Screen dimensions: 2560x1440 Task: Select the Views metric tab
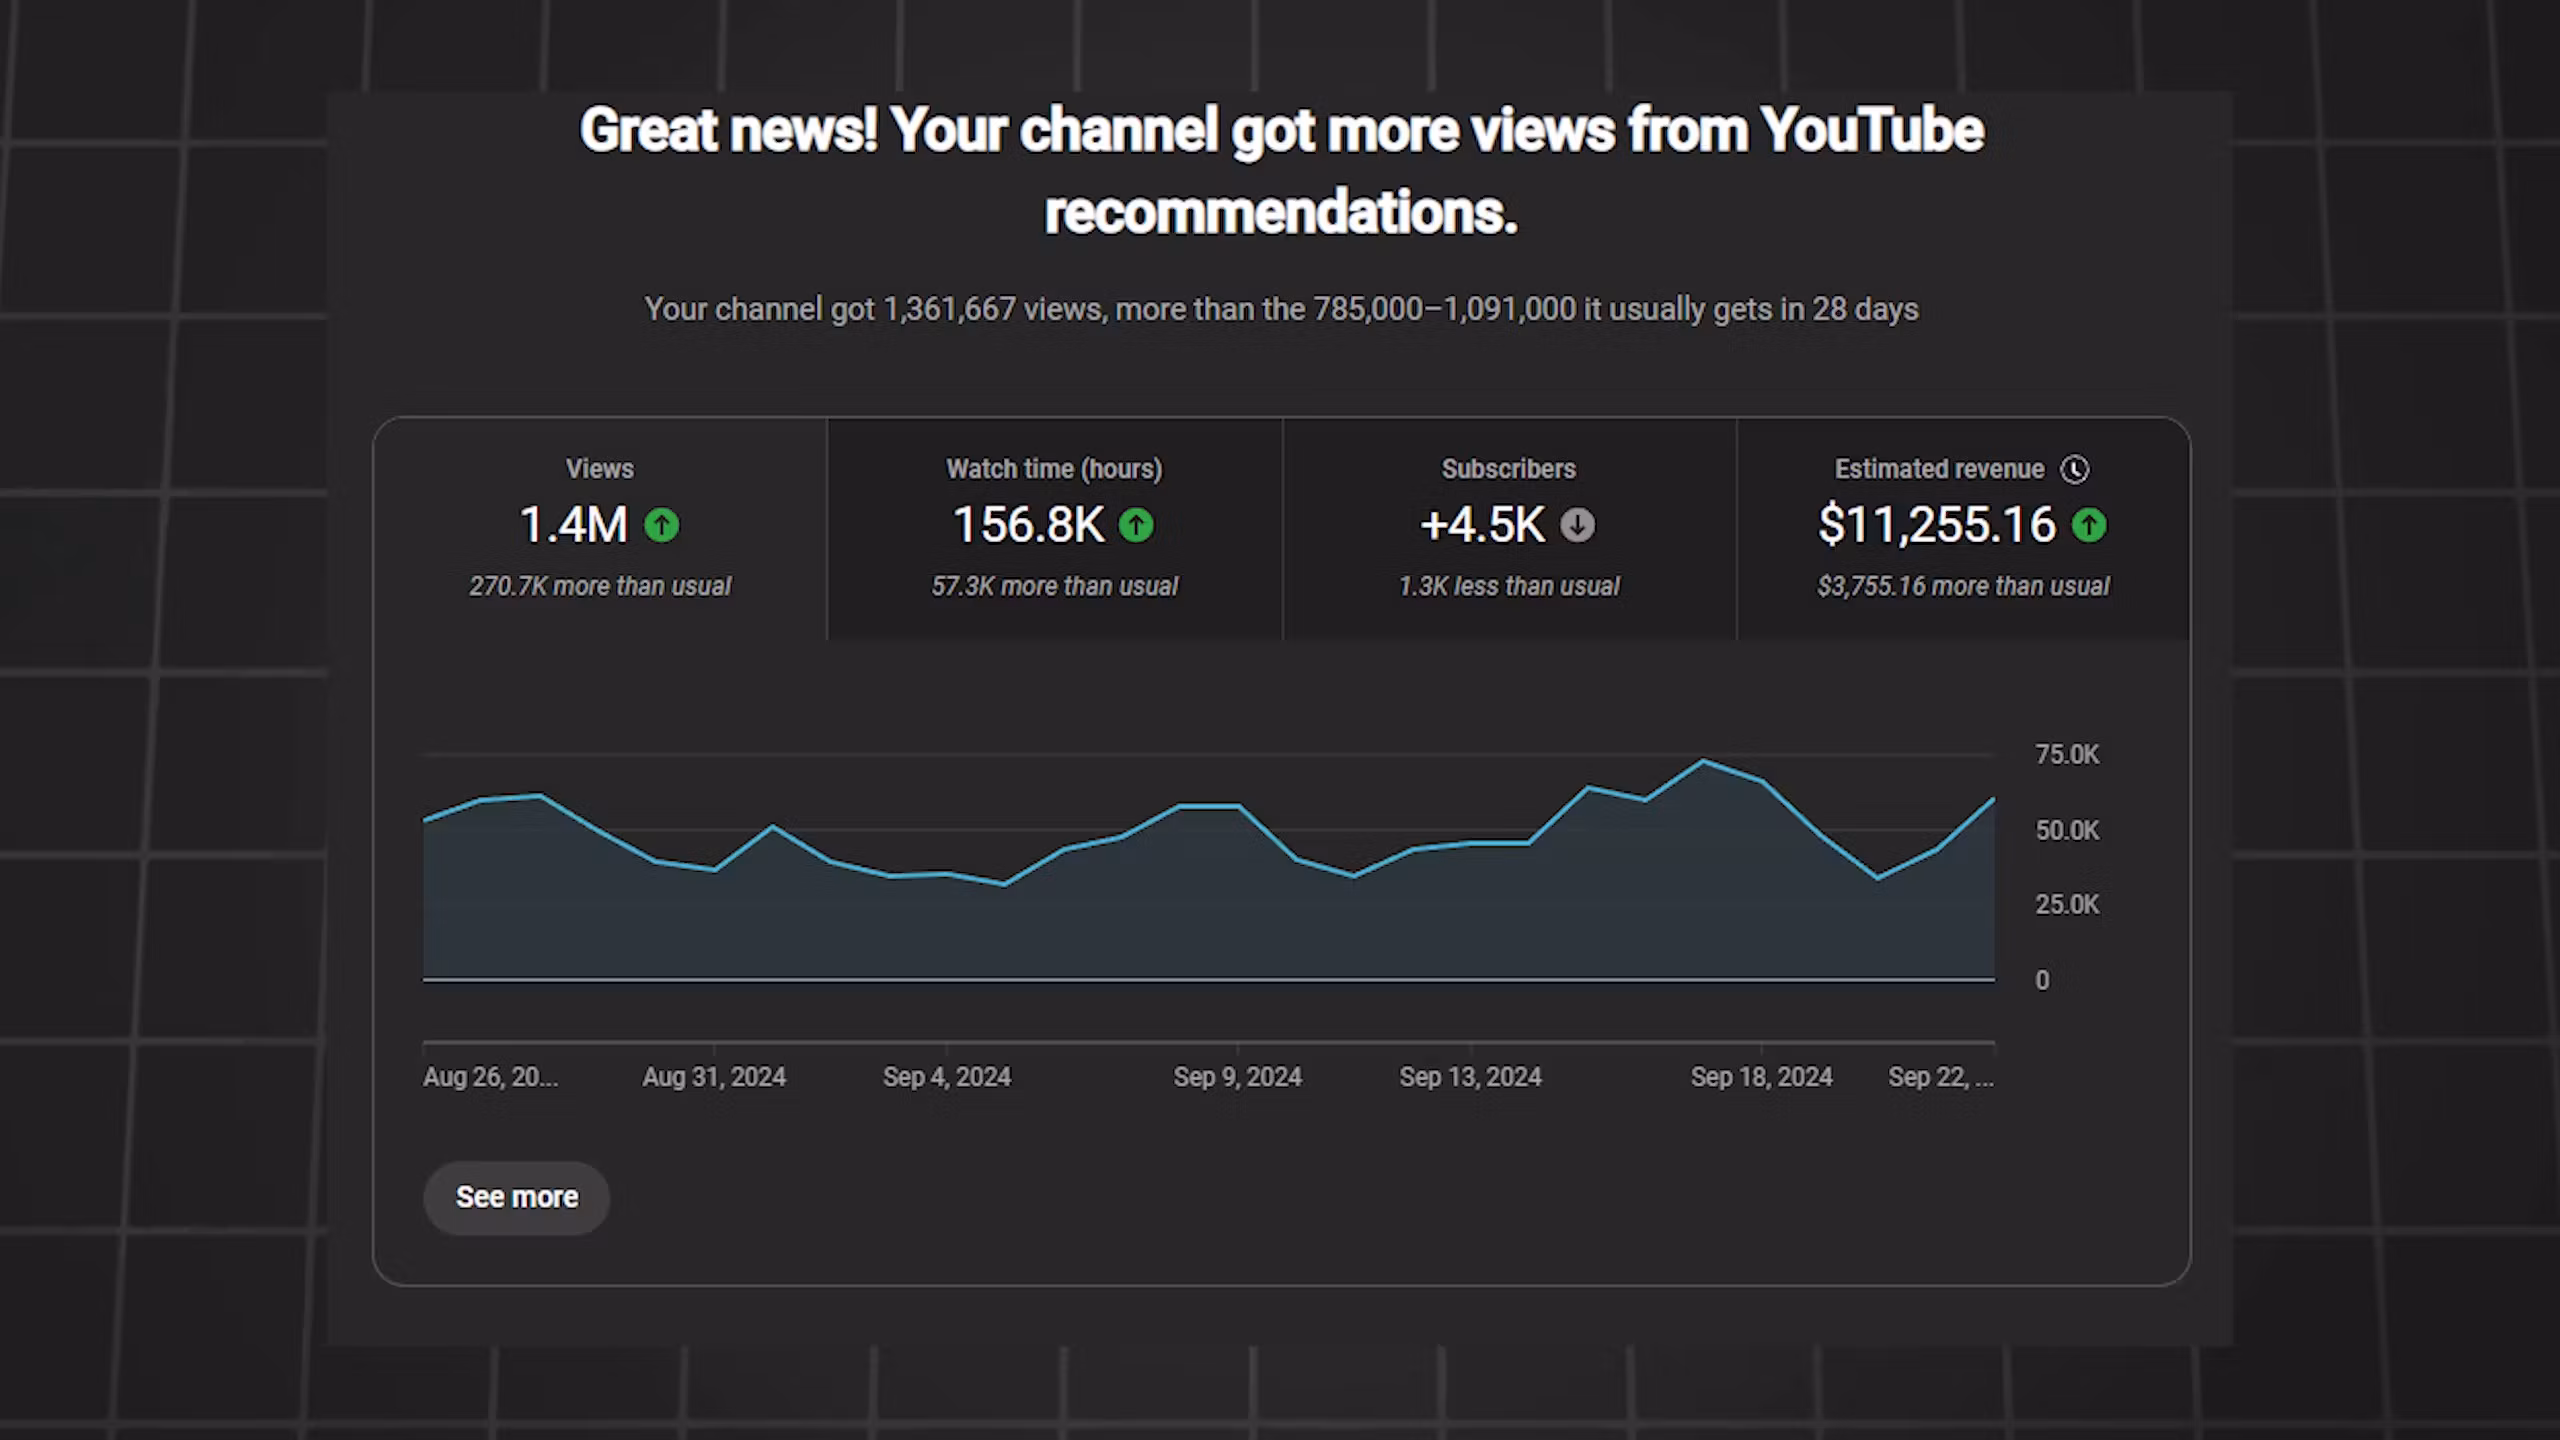tap(600, 469)
